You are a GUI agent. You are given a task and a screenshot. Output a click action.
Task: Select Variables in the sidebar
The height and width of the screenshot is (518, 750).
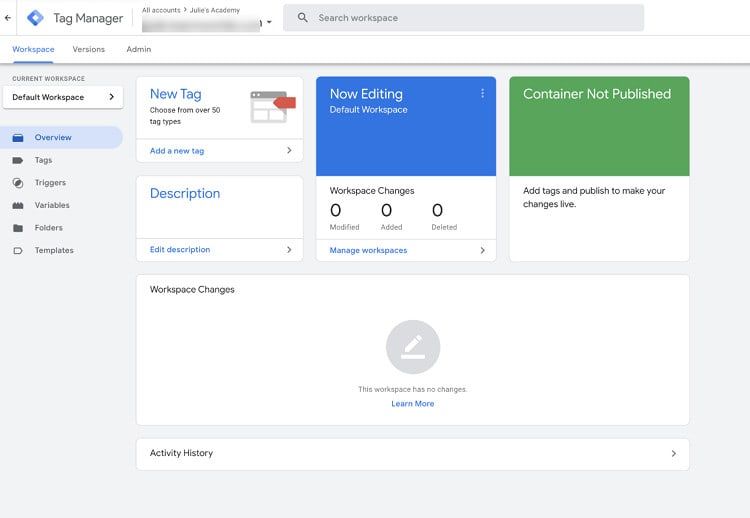point(61,205)
